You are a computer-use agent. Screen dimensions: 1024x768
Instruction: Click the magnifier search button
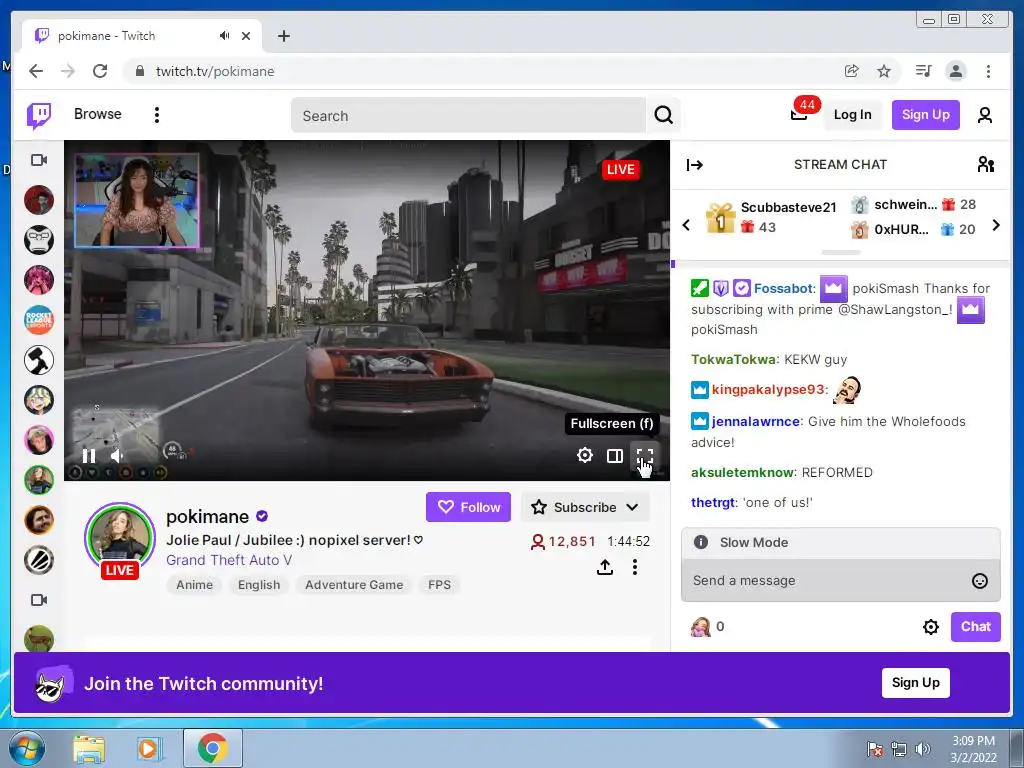click(664, 116)
